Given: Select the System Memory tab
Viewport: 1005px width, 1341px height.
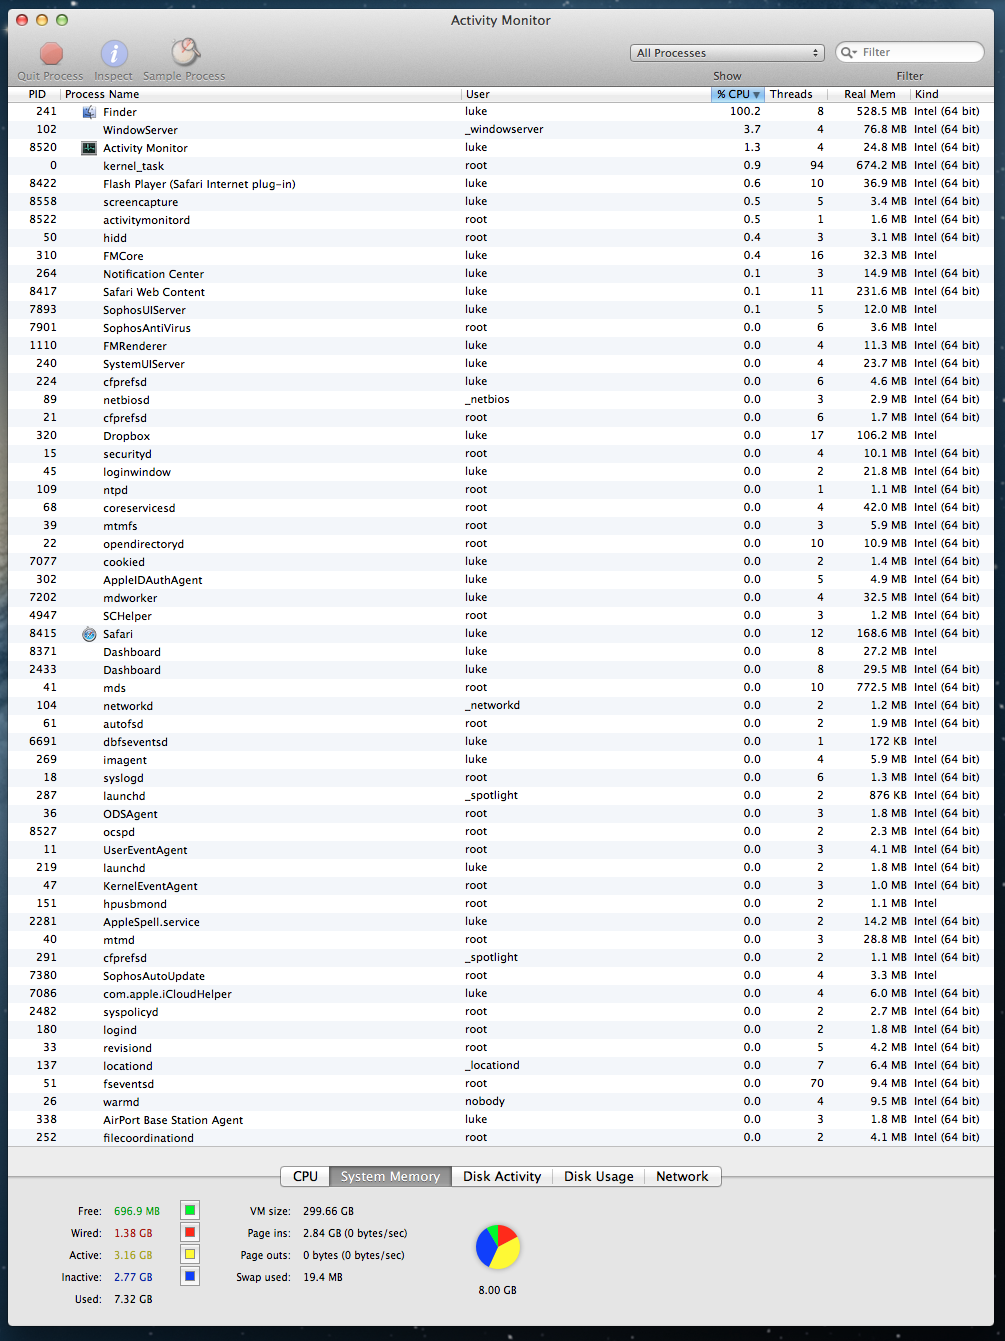Looking at the screenshot, I should coord(390,1176).
